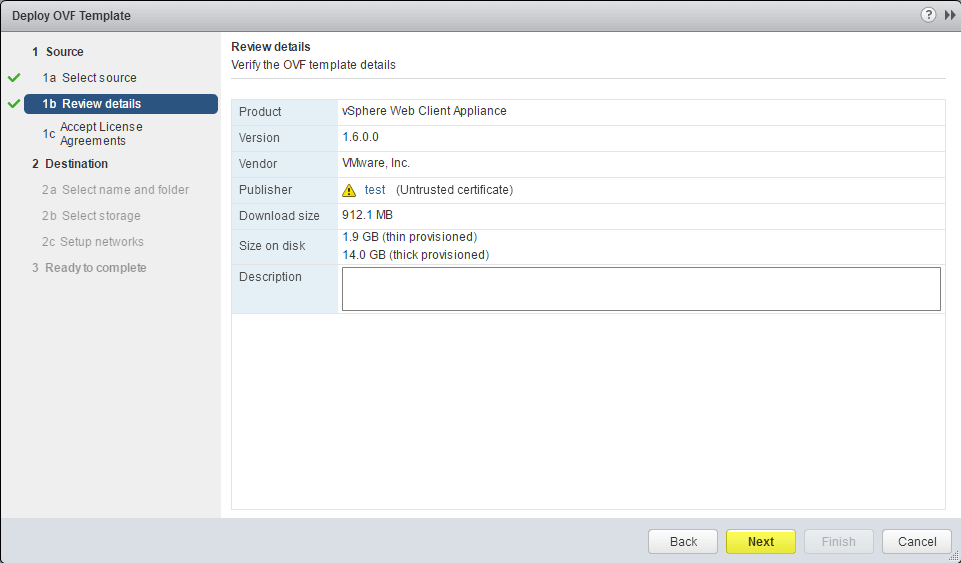This screenshot has width=961, height=563.
Task: Click the 14.0 GB thick provisioned value
Action: tap(416, 255)
